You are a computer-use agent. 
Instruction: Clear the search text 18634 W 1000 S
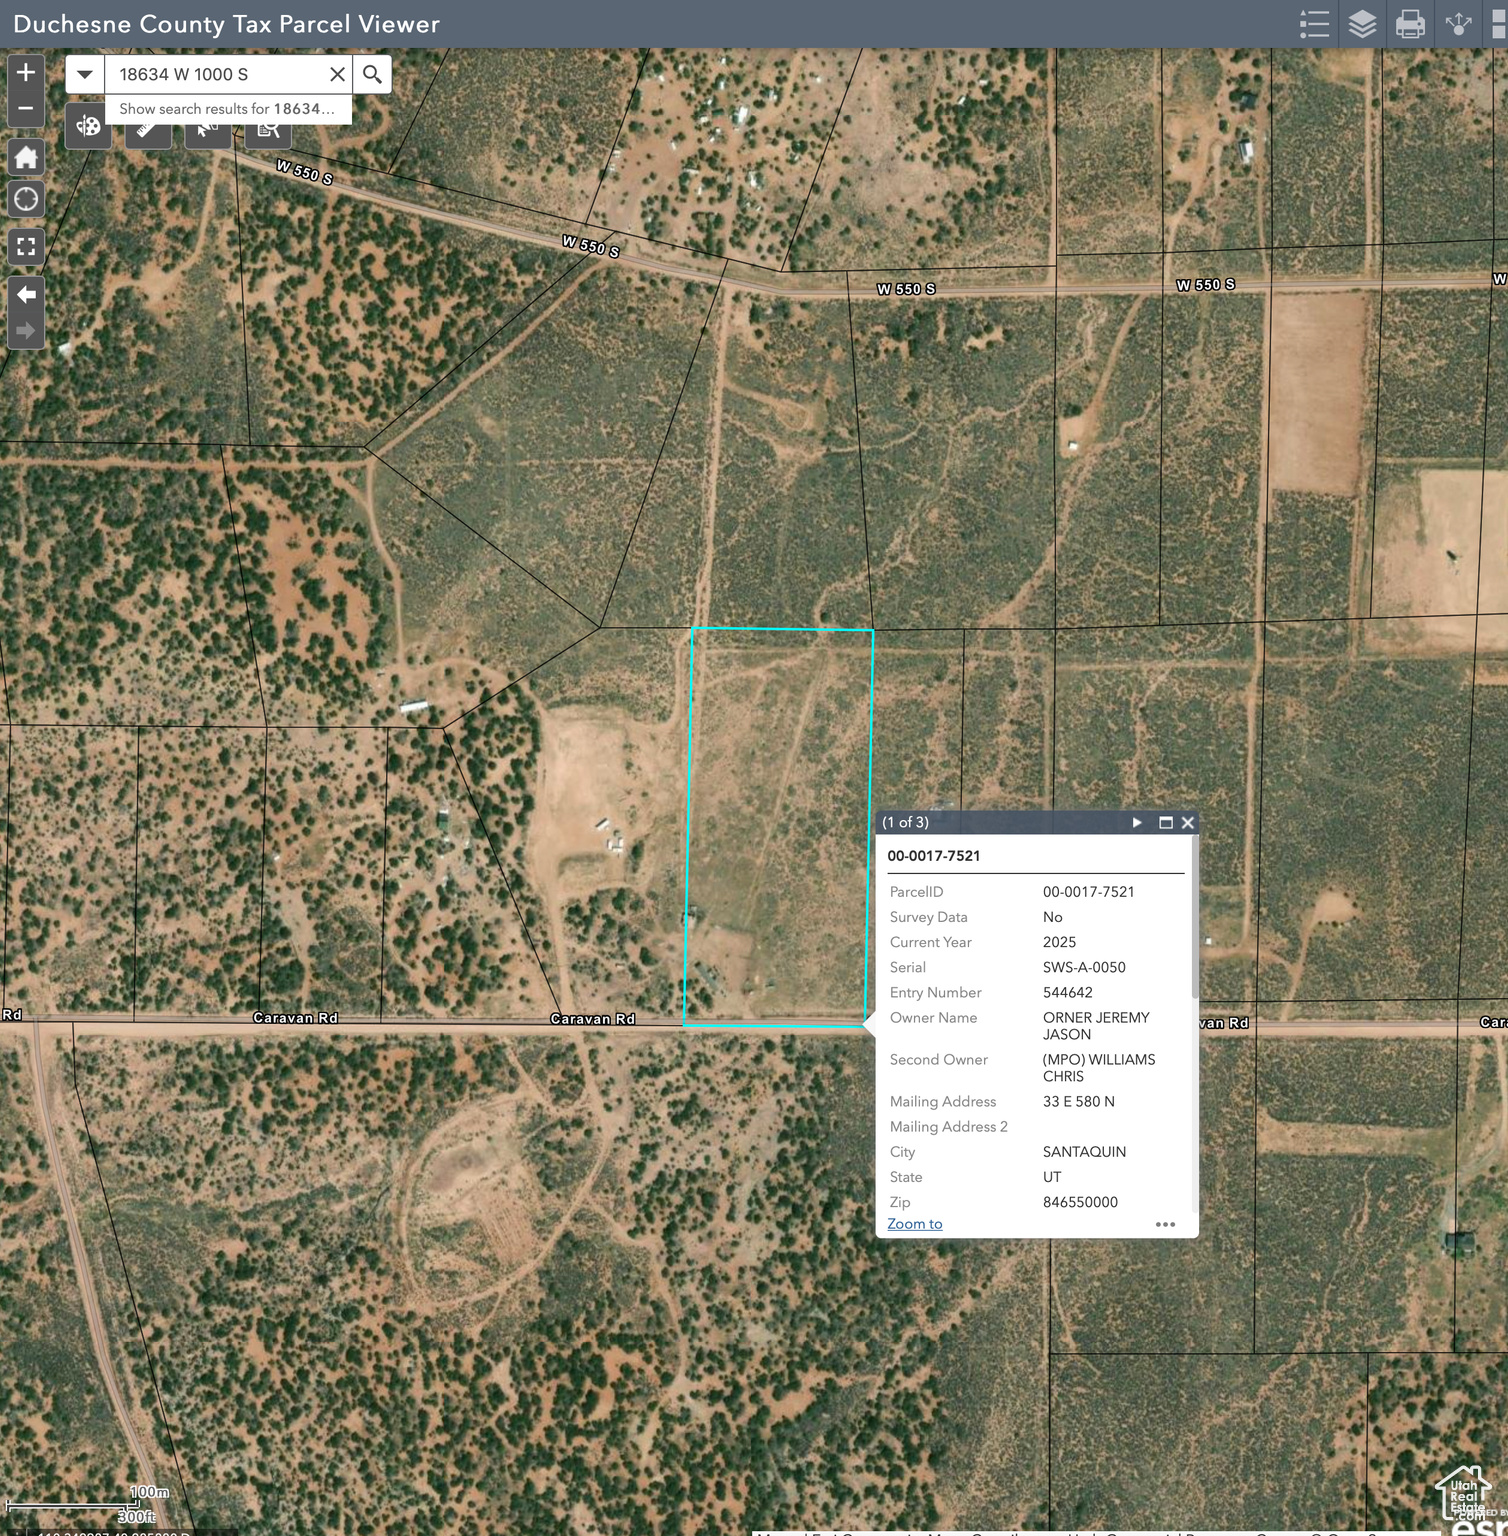coord(337,74)
